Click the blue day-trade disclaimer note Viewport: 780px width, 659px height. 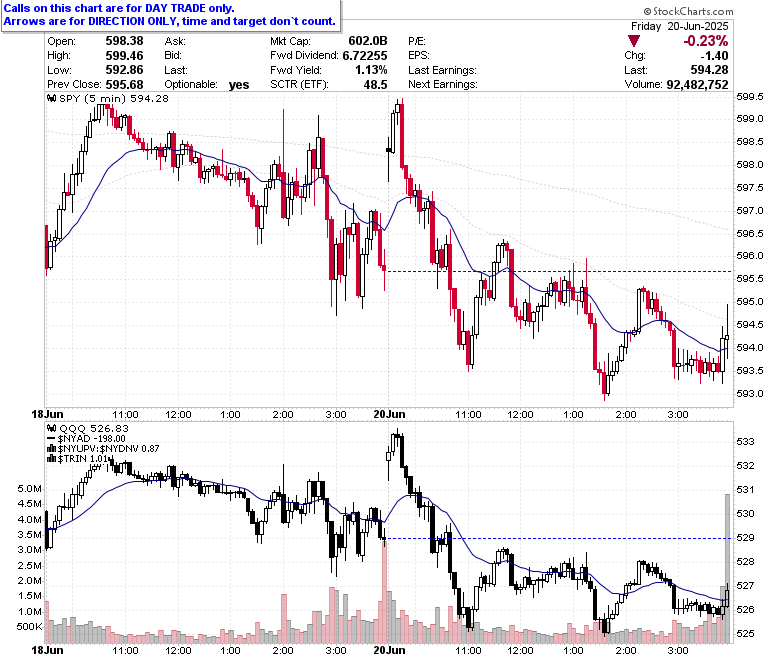(x=170, y=15)
